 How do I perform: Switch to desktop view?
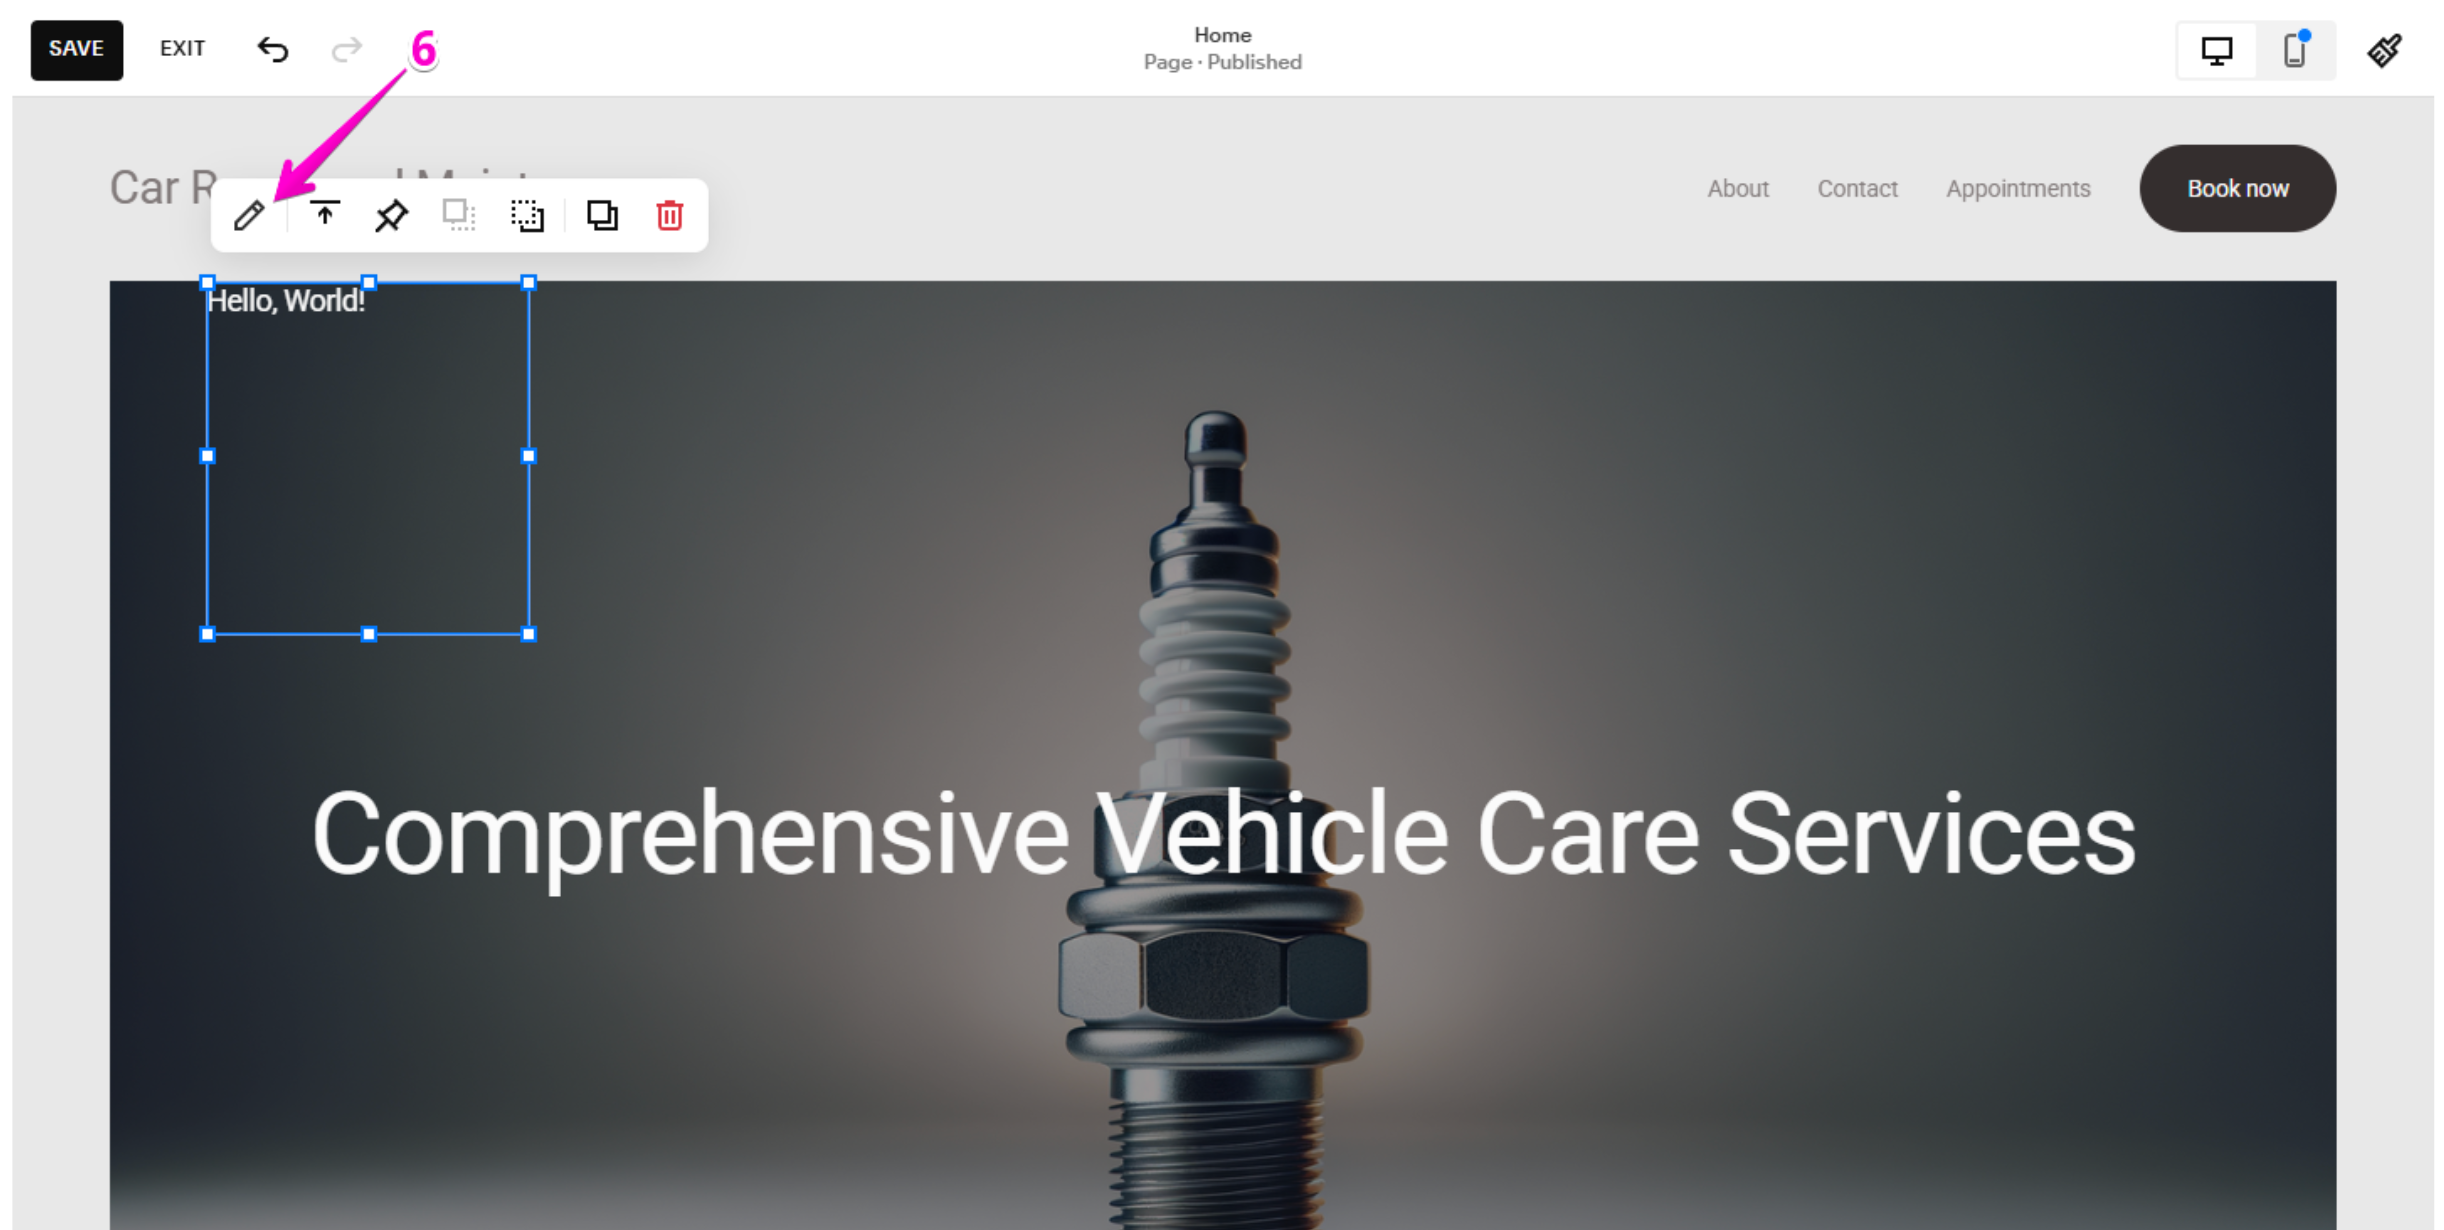coord(2217,50)
